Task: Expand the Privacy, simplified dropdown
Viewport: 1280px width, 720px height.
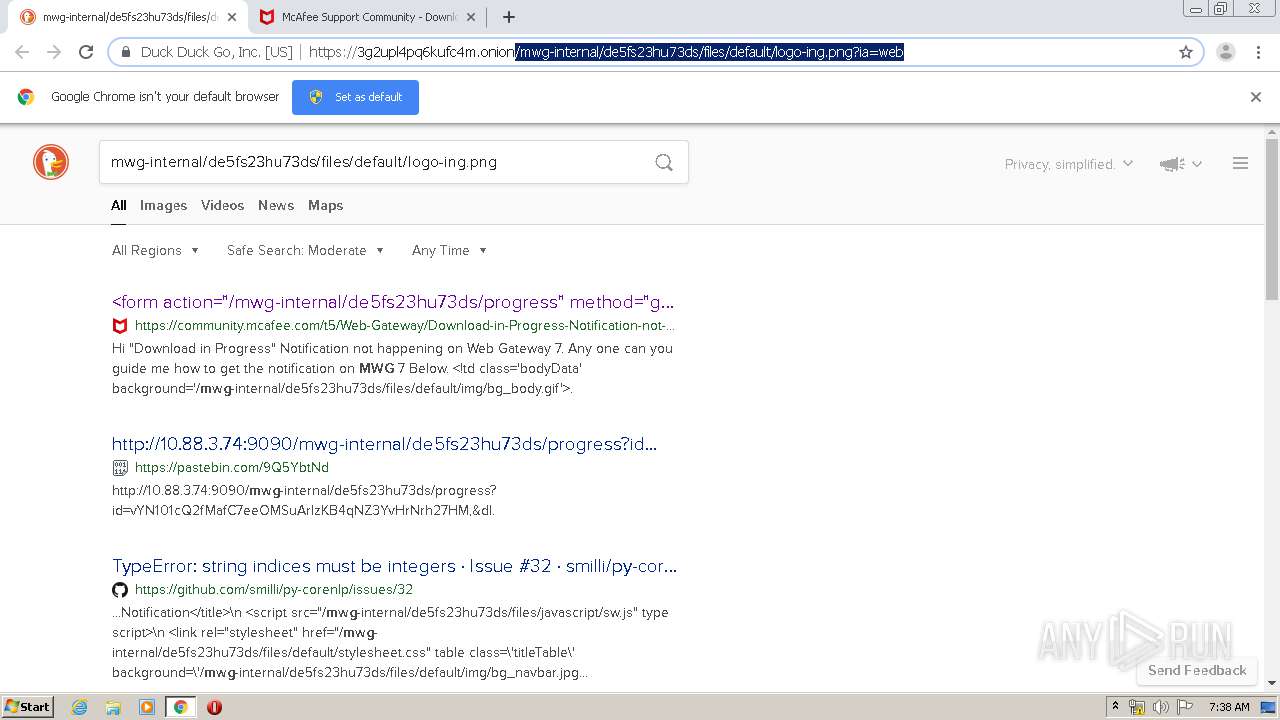Action: (1069, 164)
